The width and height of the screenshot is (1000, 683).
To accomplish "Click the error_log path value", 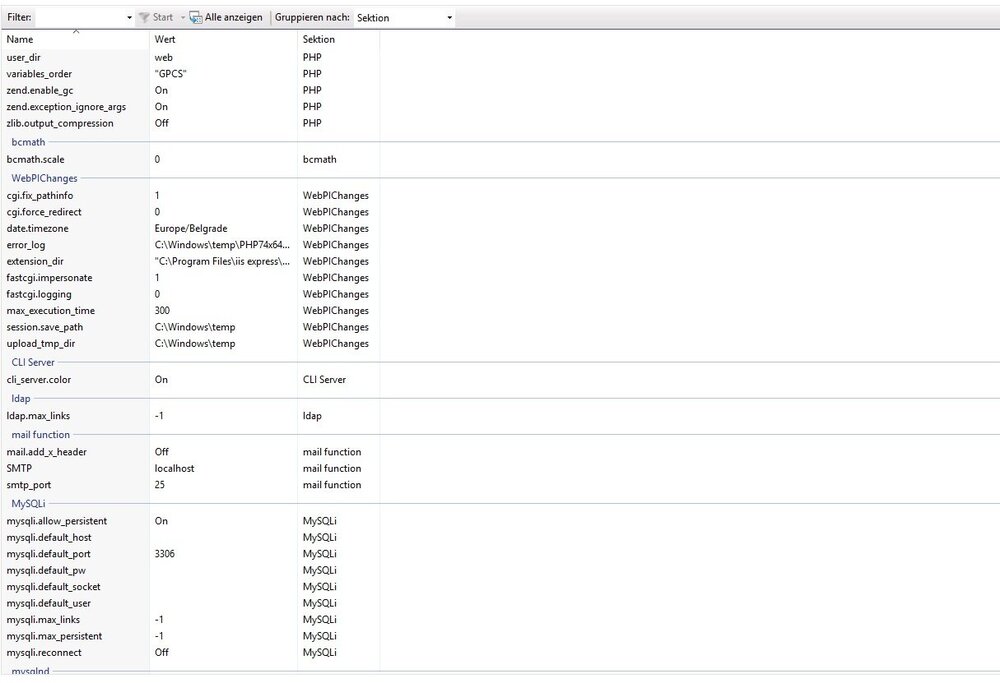I will tap(222, 245).
